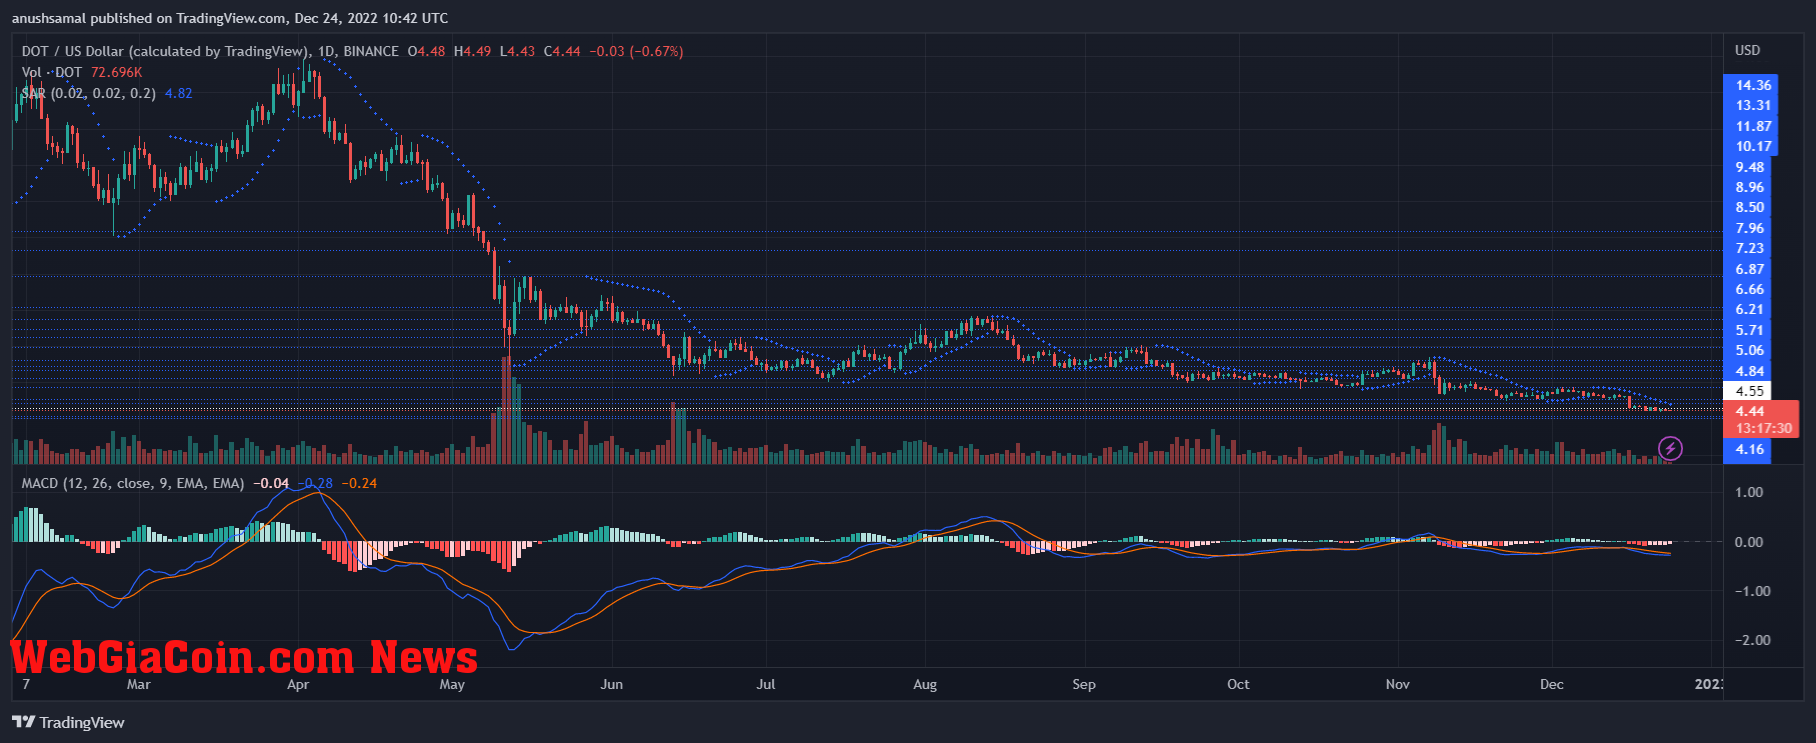The image size is (1816, 743).
Task: Click the Mar label on the time axis
Action: click(139, 684)
